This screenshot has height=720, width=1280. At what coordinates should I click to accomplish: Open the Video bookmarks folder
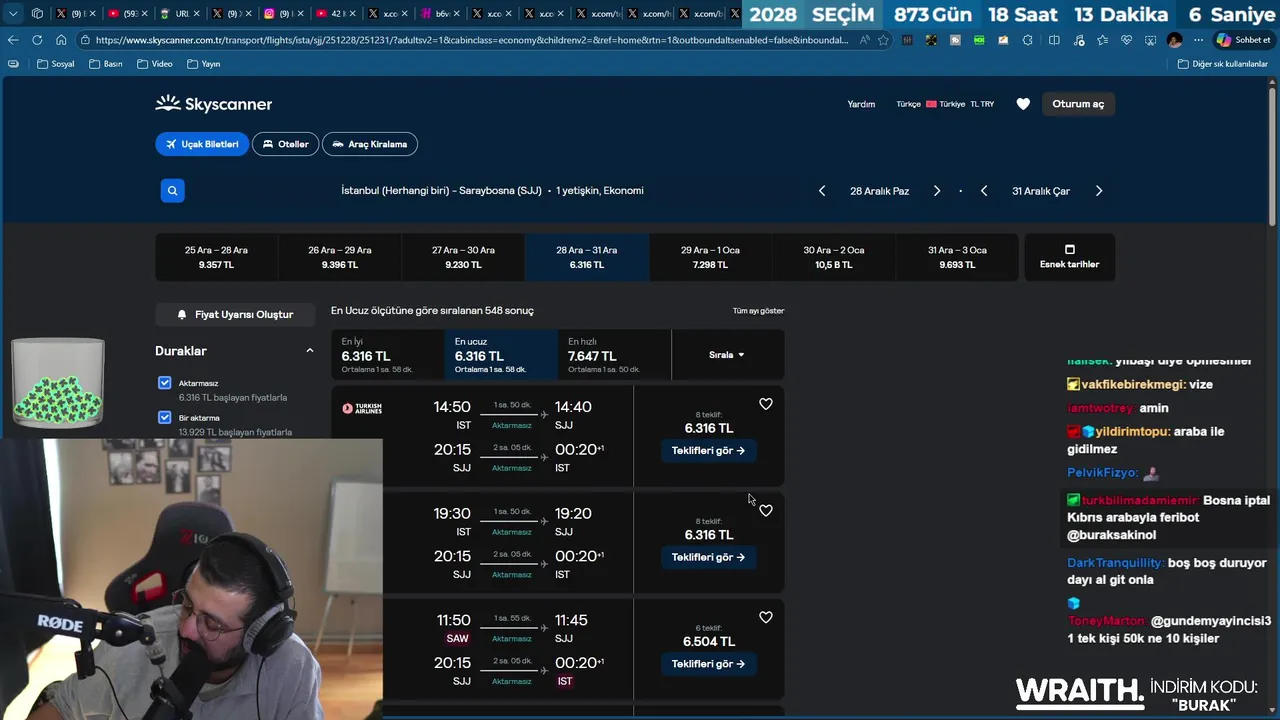click(x=154, y=64)
